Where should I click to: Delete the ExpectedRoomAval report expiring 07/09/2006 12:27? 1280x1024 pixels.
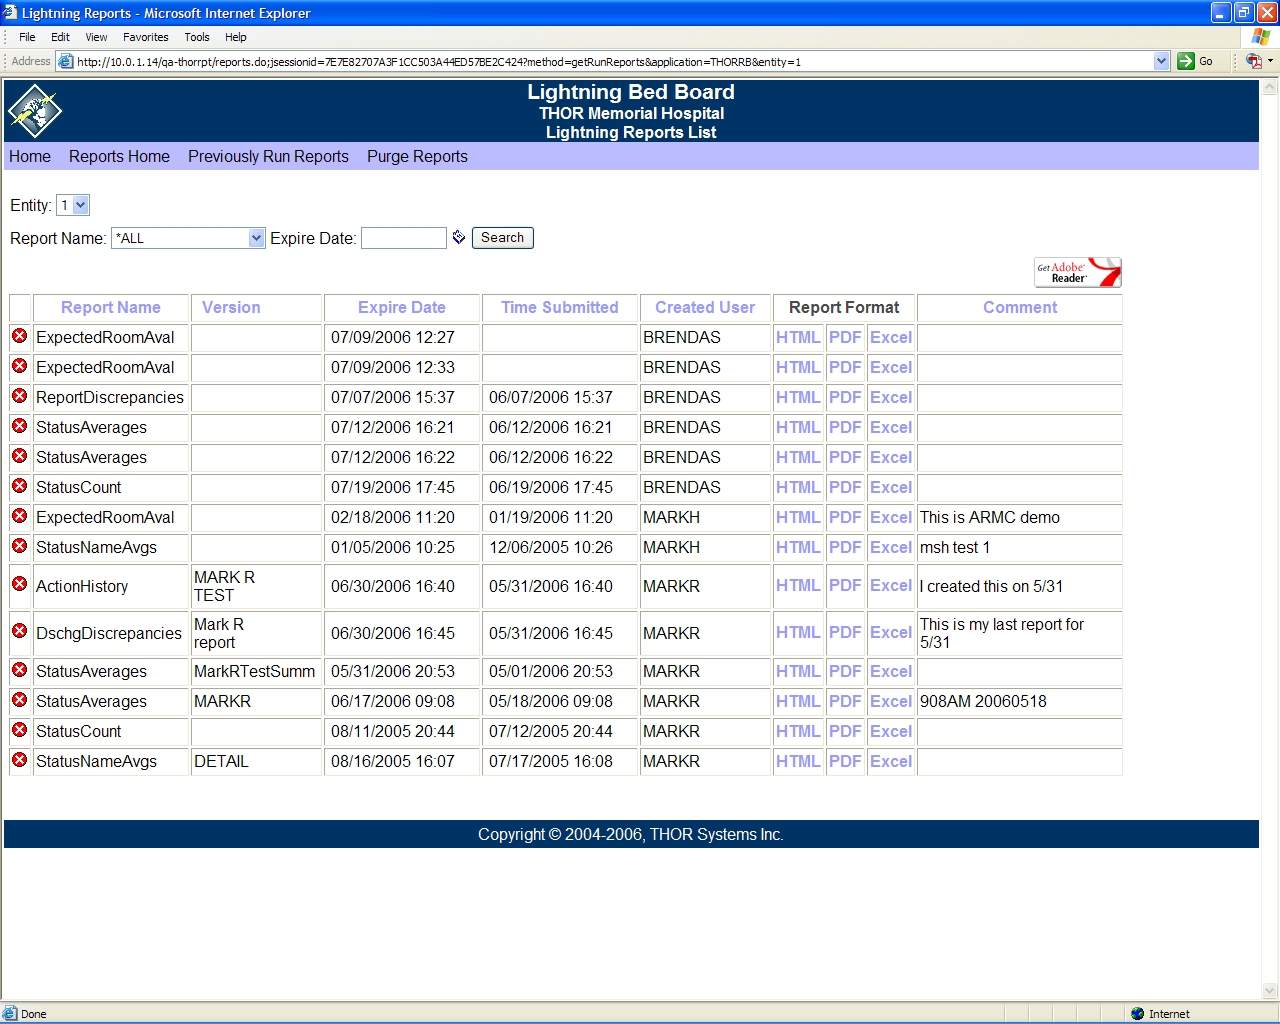coord(19,336)
